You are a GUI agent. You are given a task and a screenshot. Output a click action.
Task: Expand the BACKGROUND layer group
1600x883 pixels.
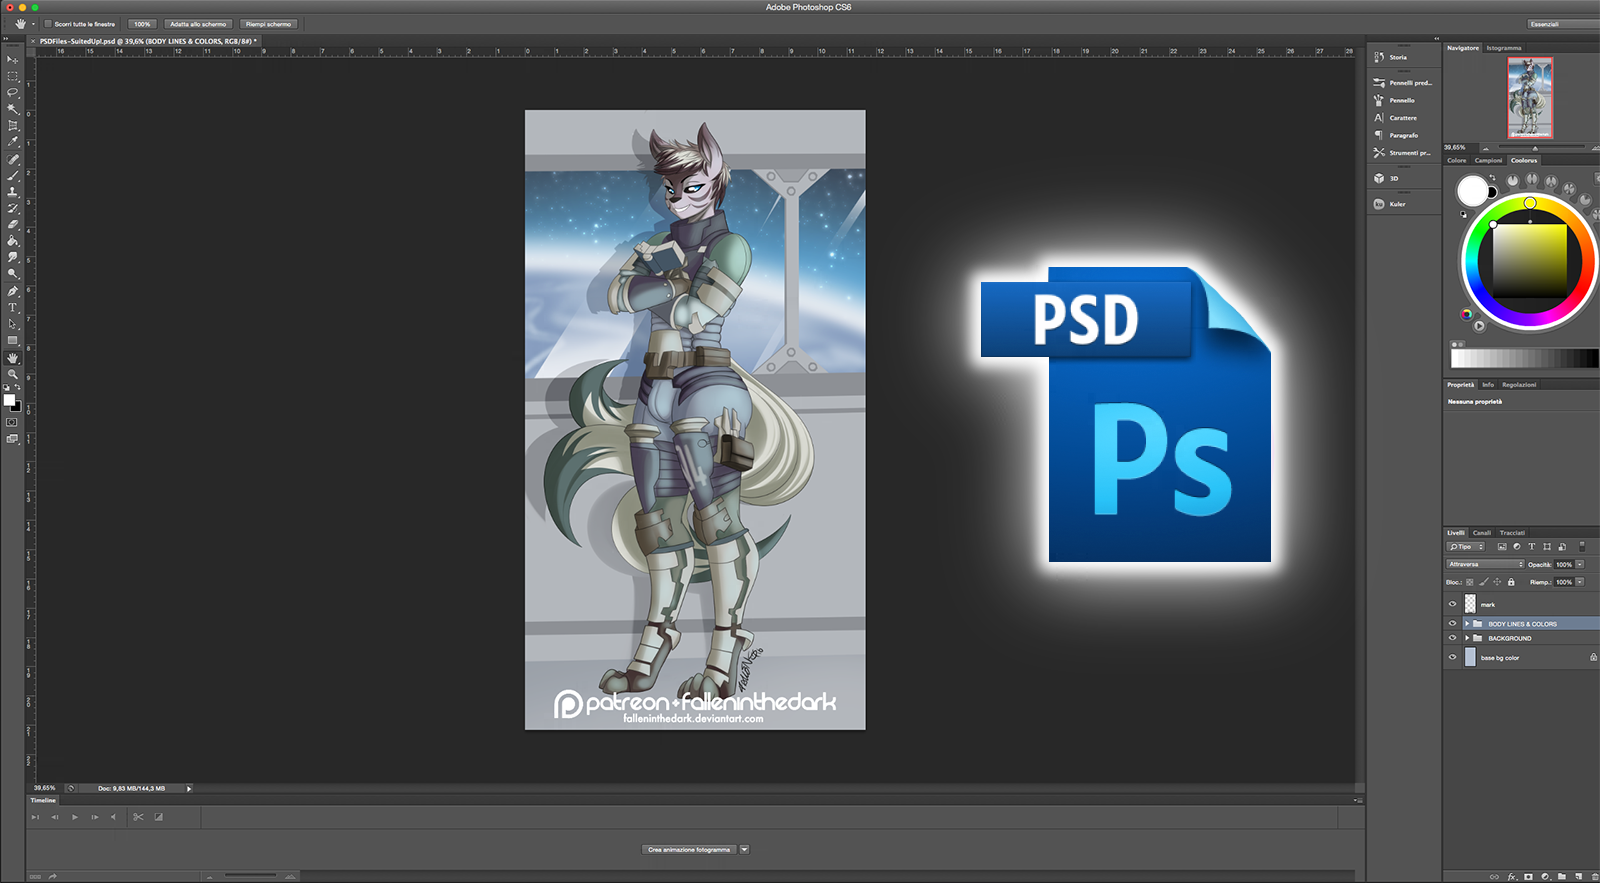coord(1467,638)
